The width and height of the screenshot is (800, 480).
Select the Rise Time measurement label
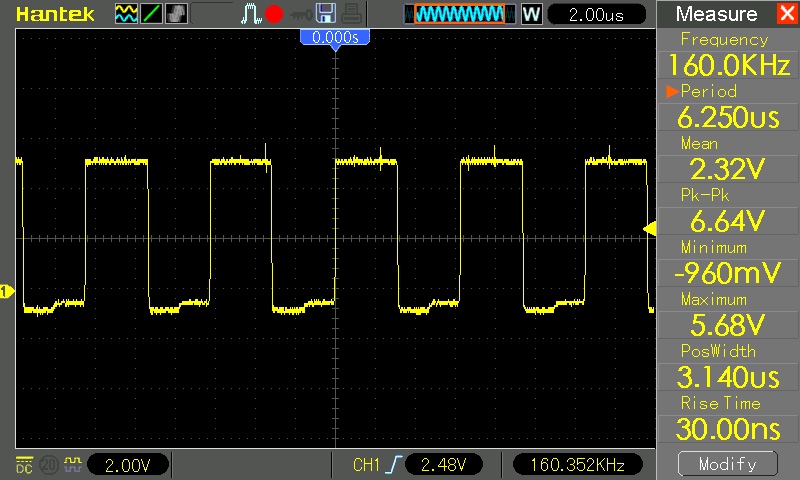720,403
